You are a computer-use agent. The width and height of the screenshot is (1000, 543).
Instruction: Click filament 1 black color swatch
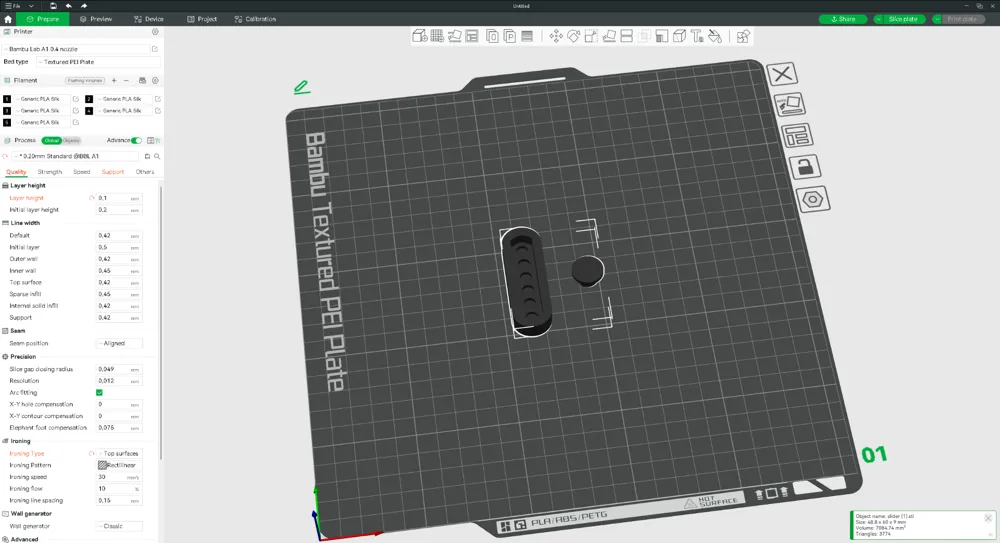(7, 99)
